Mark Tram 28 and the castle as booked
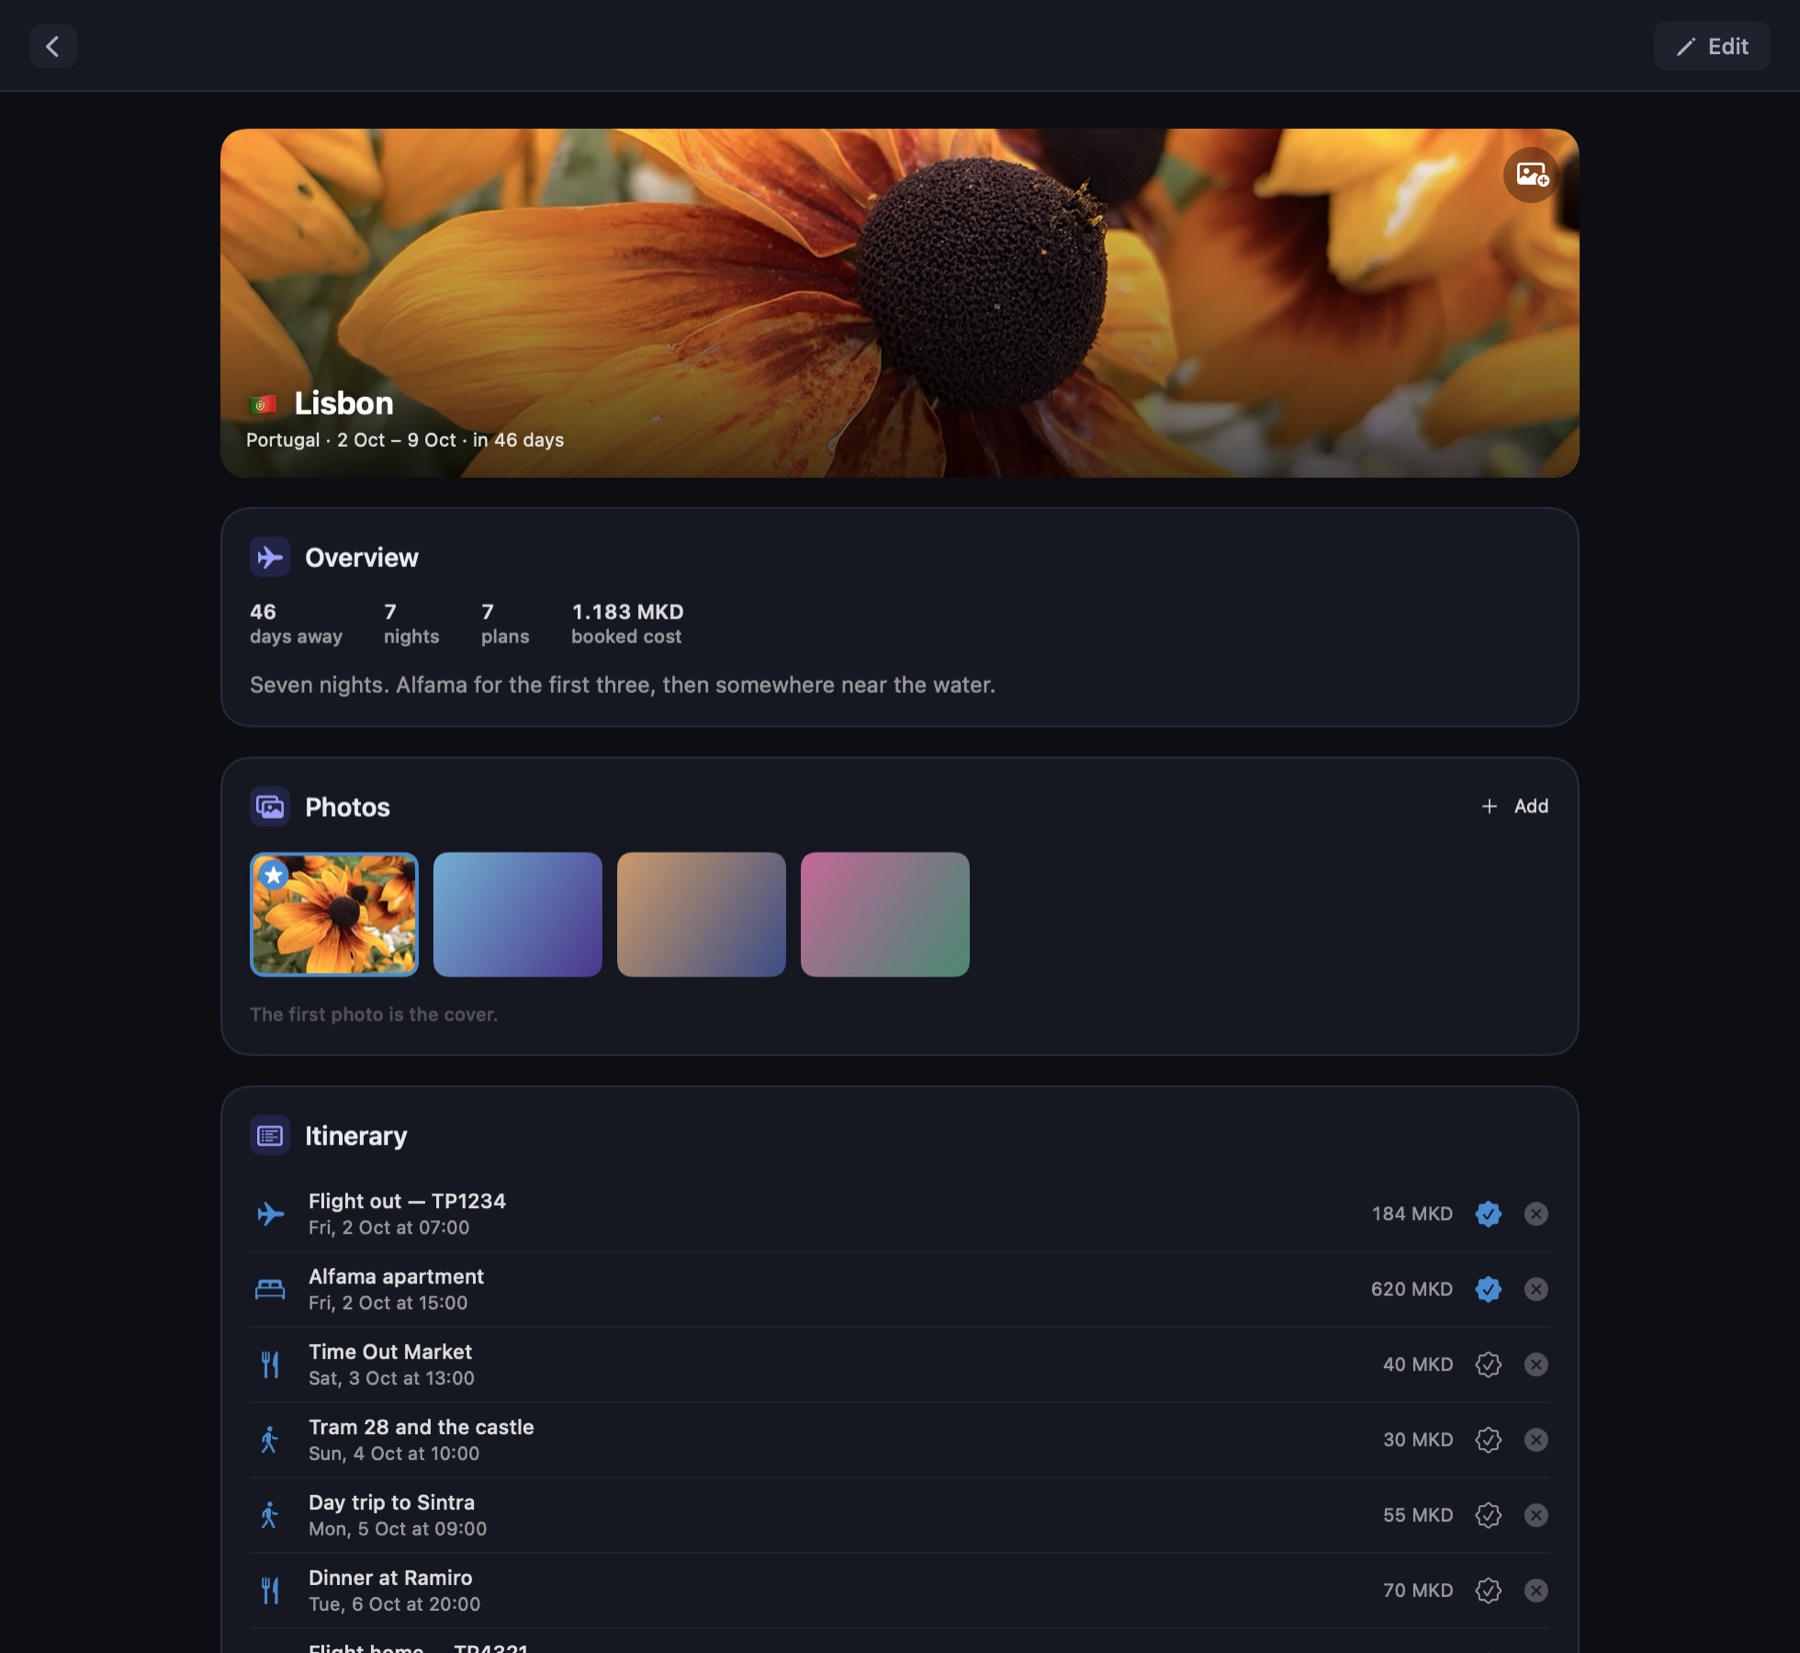Image resolution: width=1800 pixels, height=1653 pixels. 1488,1440
